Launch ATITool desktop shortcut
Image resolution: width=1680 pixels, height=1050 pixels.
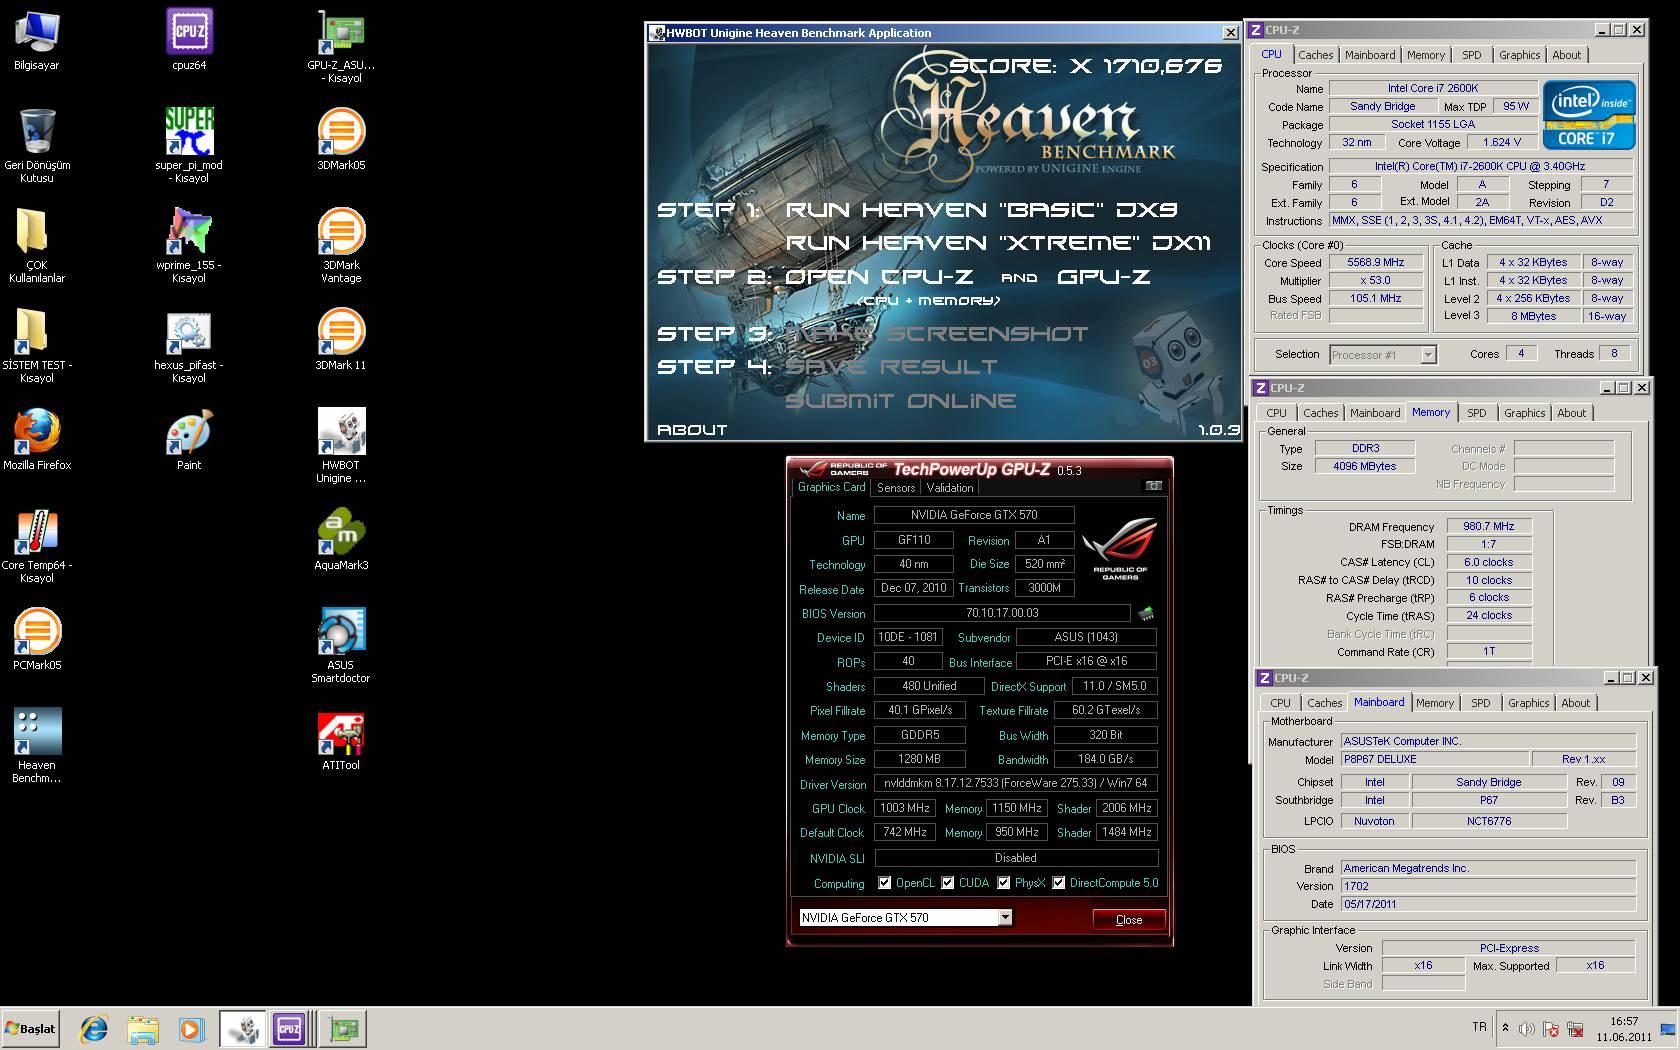(341, 740)
